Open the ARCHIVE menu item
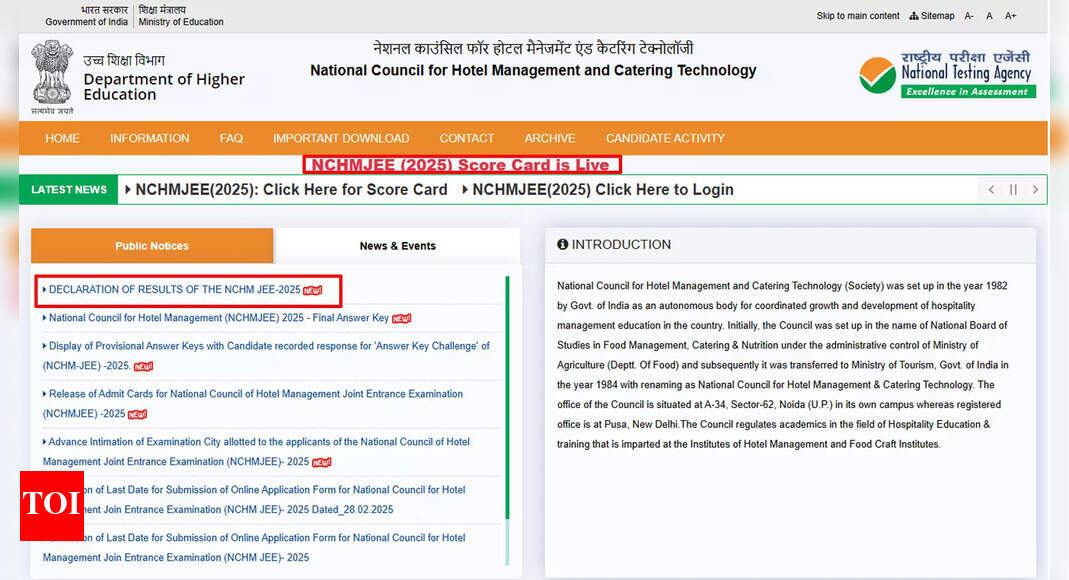Image resolution: width=1069 pixels, height=580 pixels. pyautogui.click(x=549, y=138)
